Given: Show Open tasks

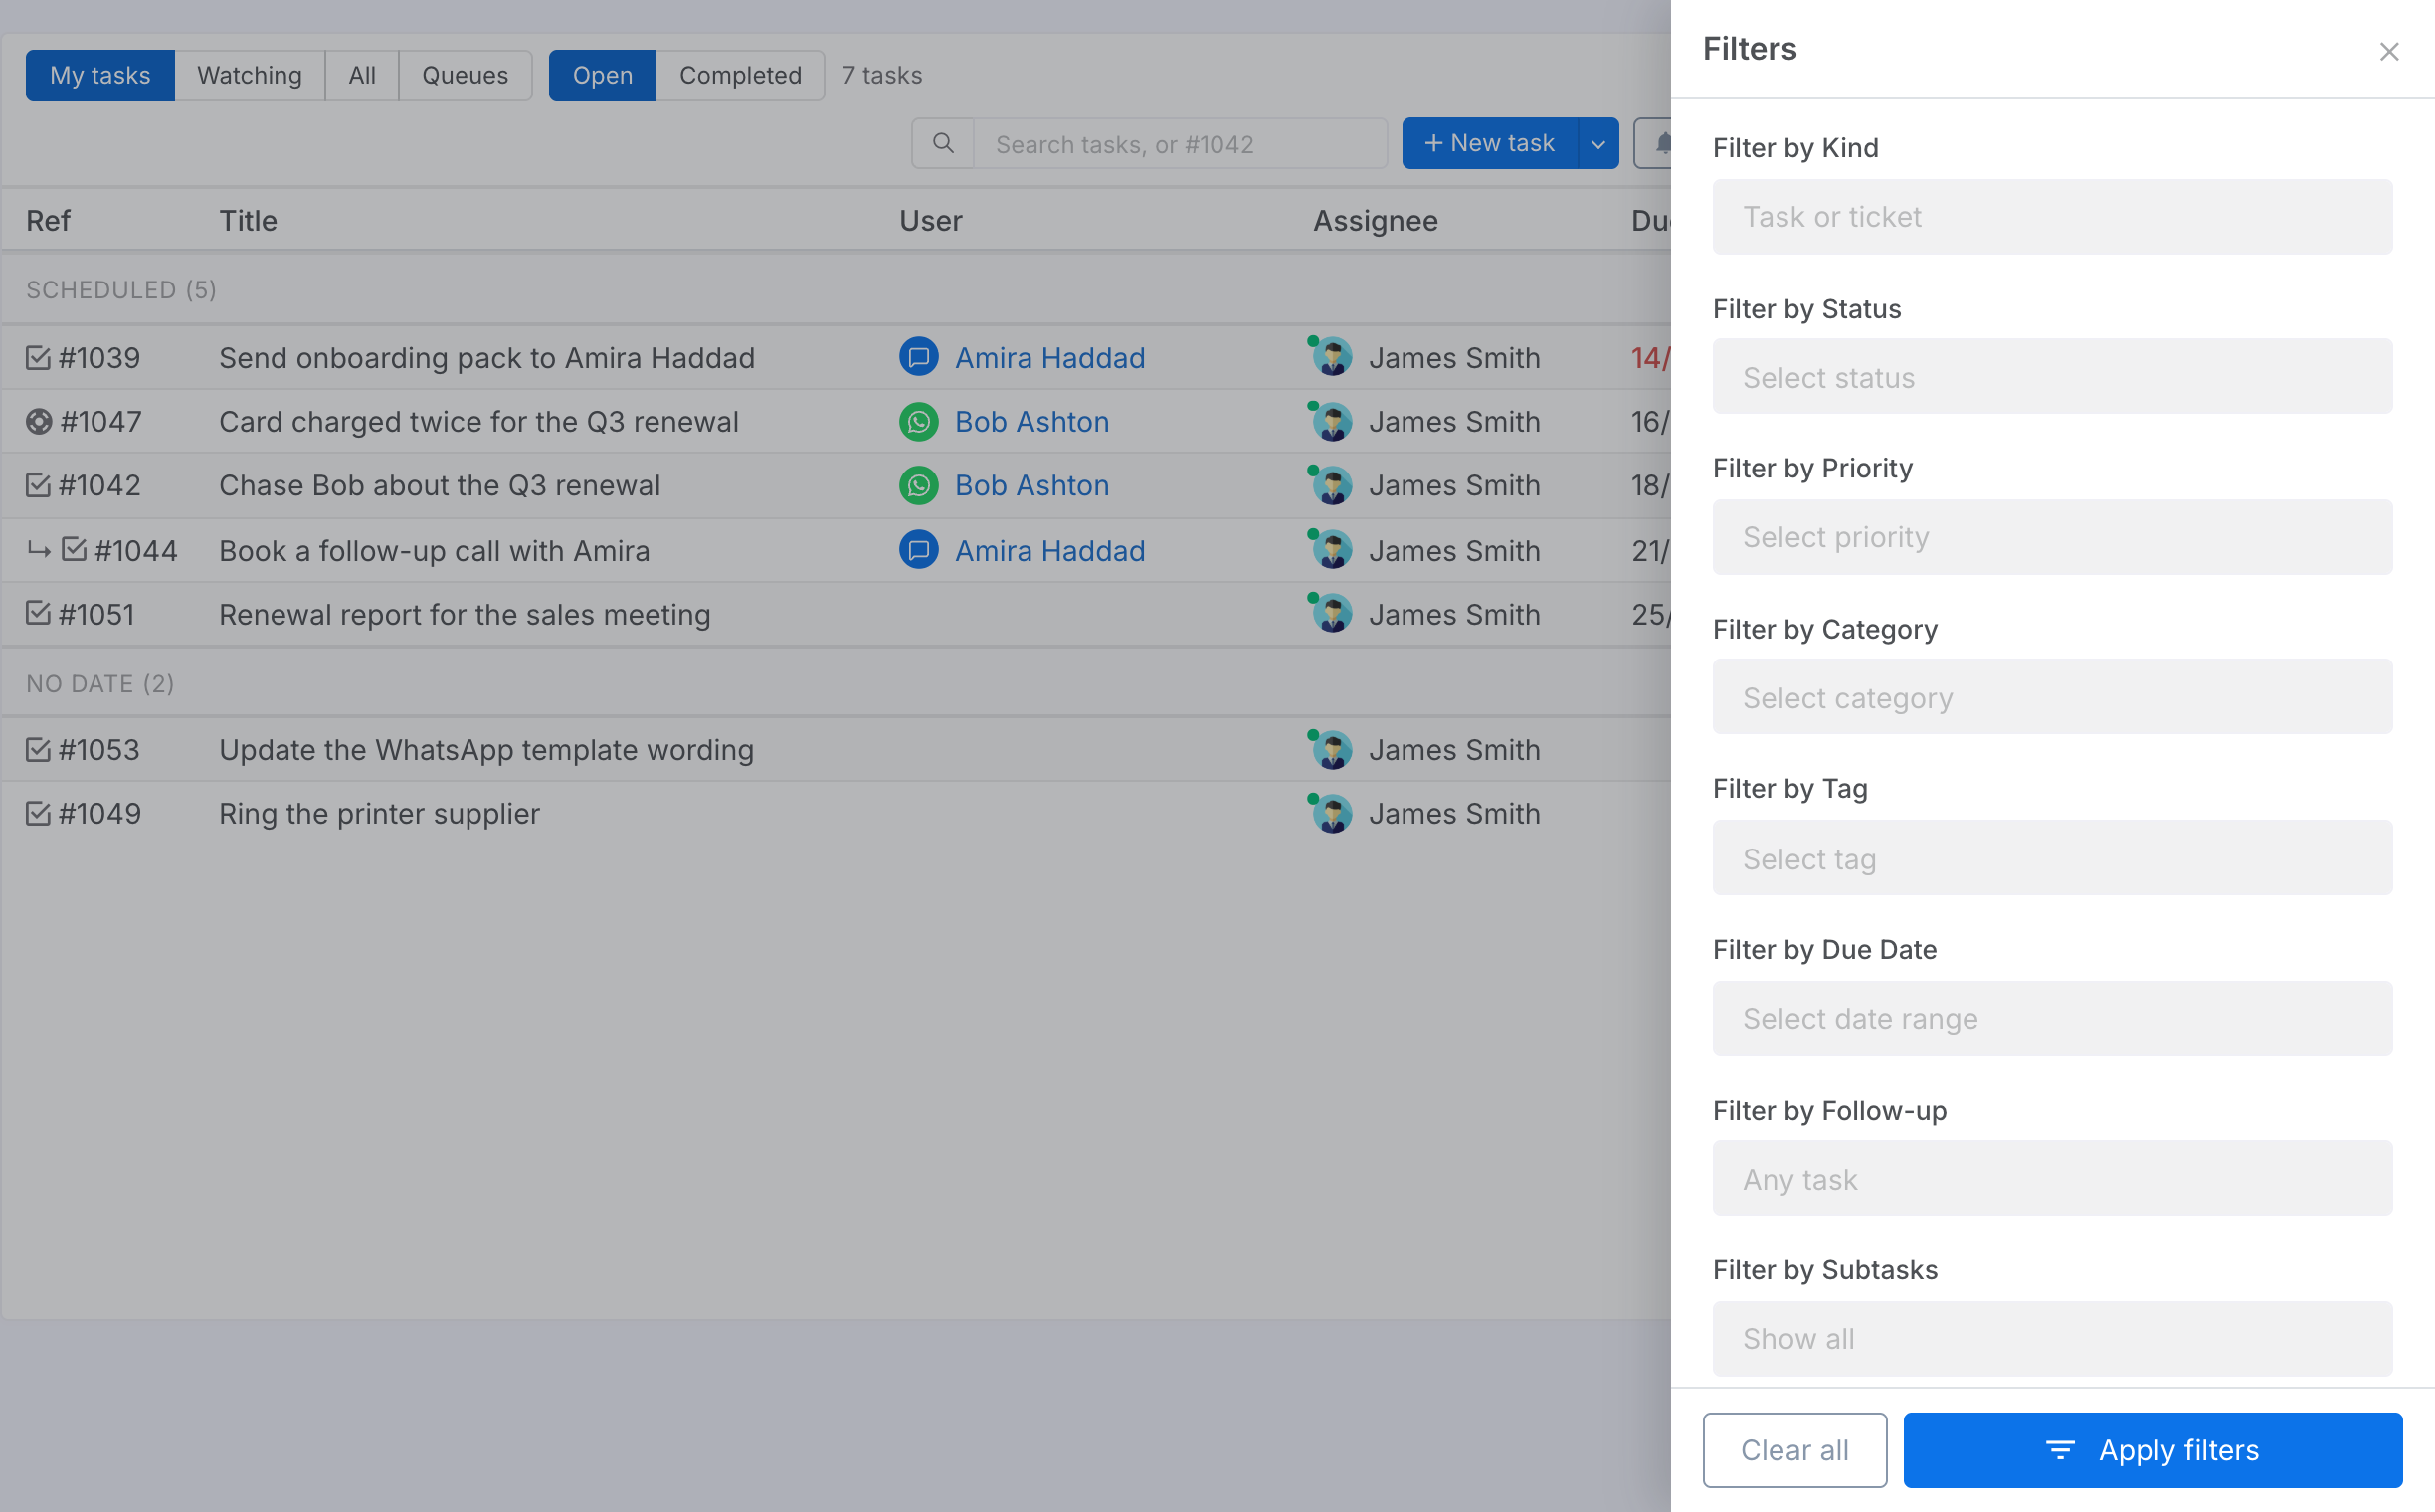Looking at the screenshot, I should pos(602,75).
